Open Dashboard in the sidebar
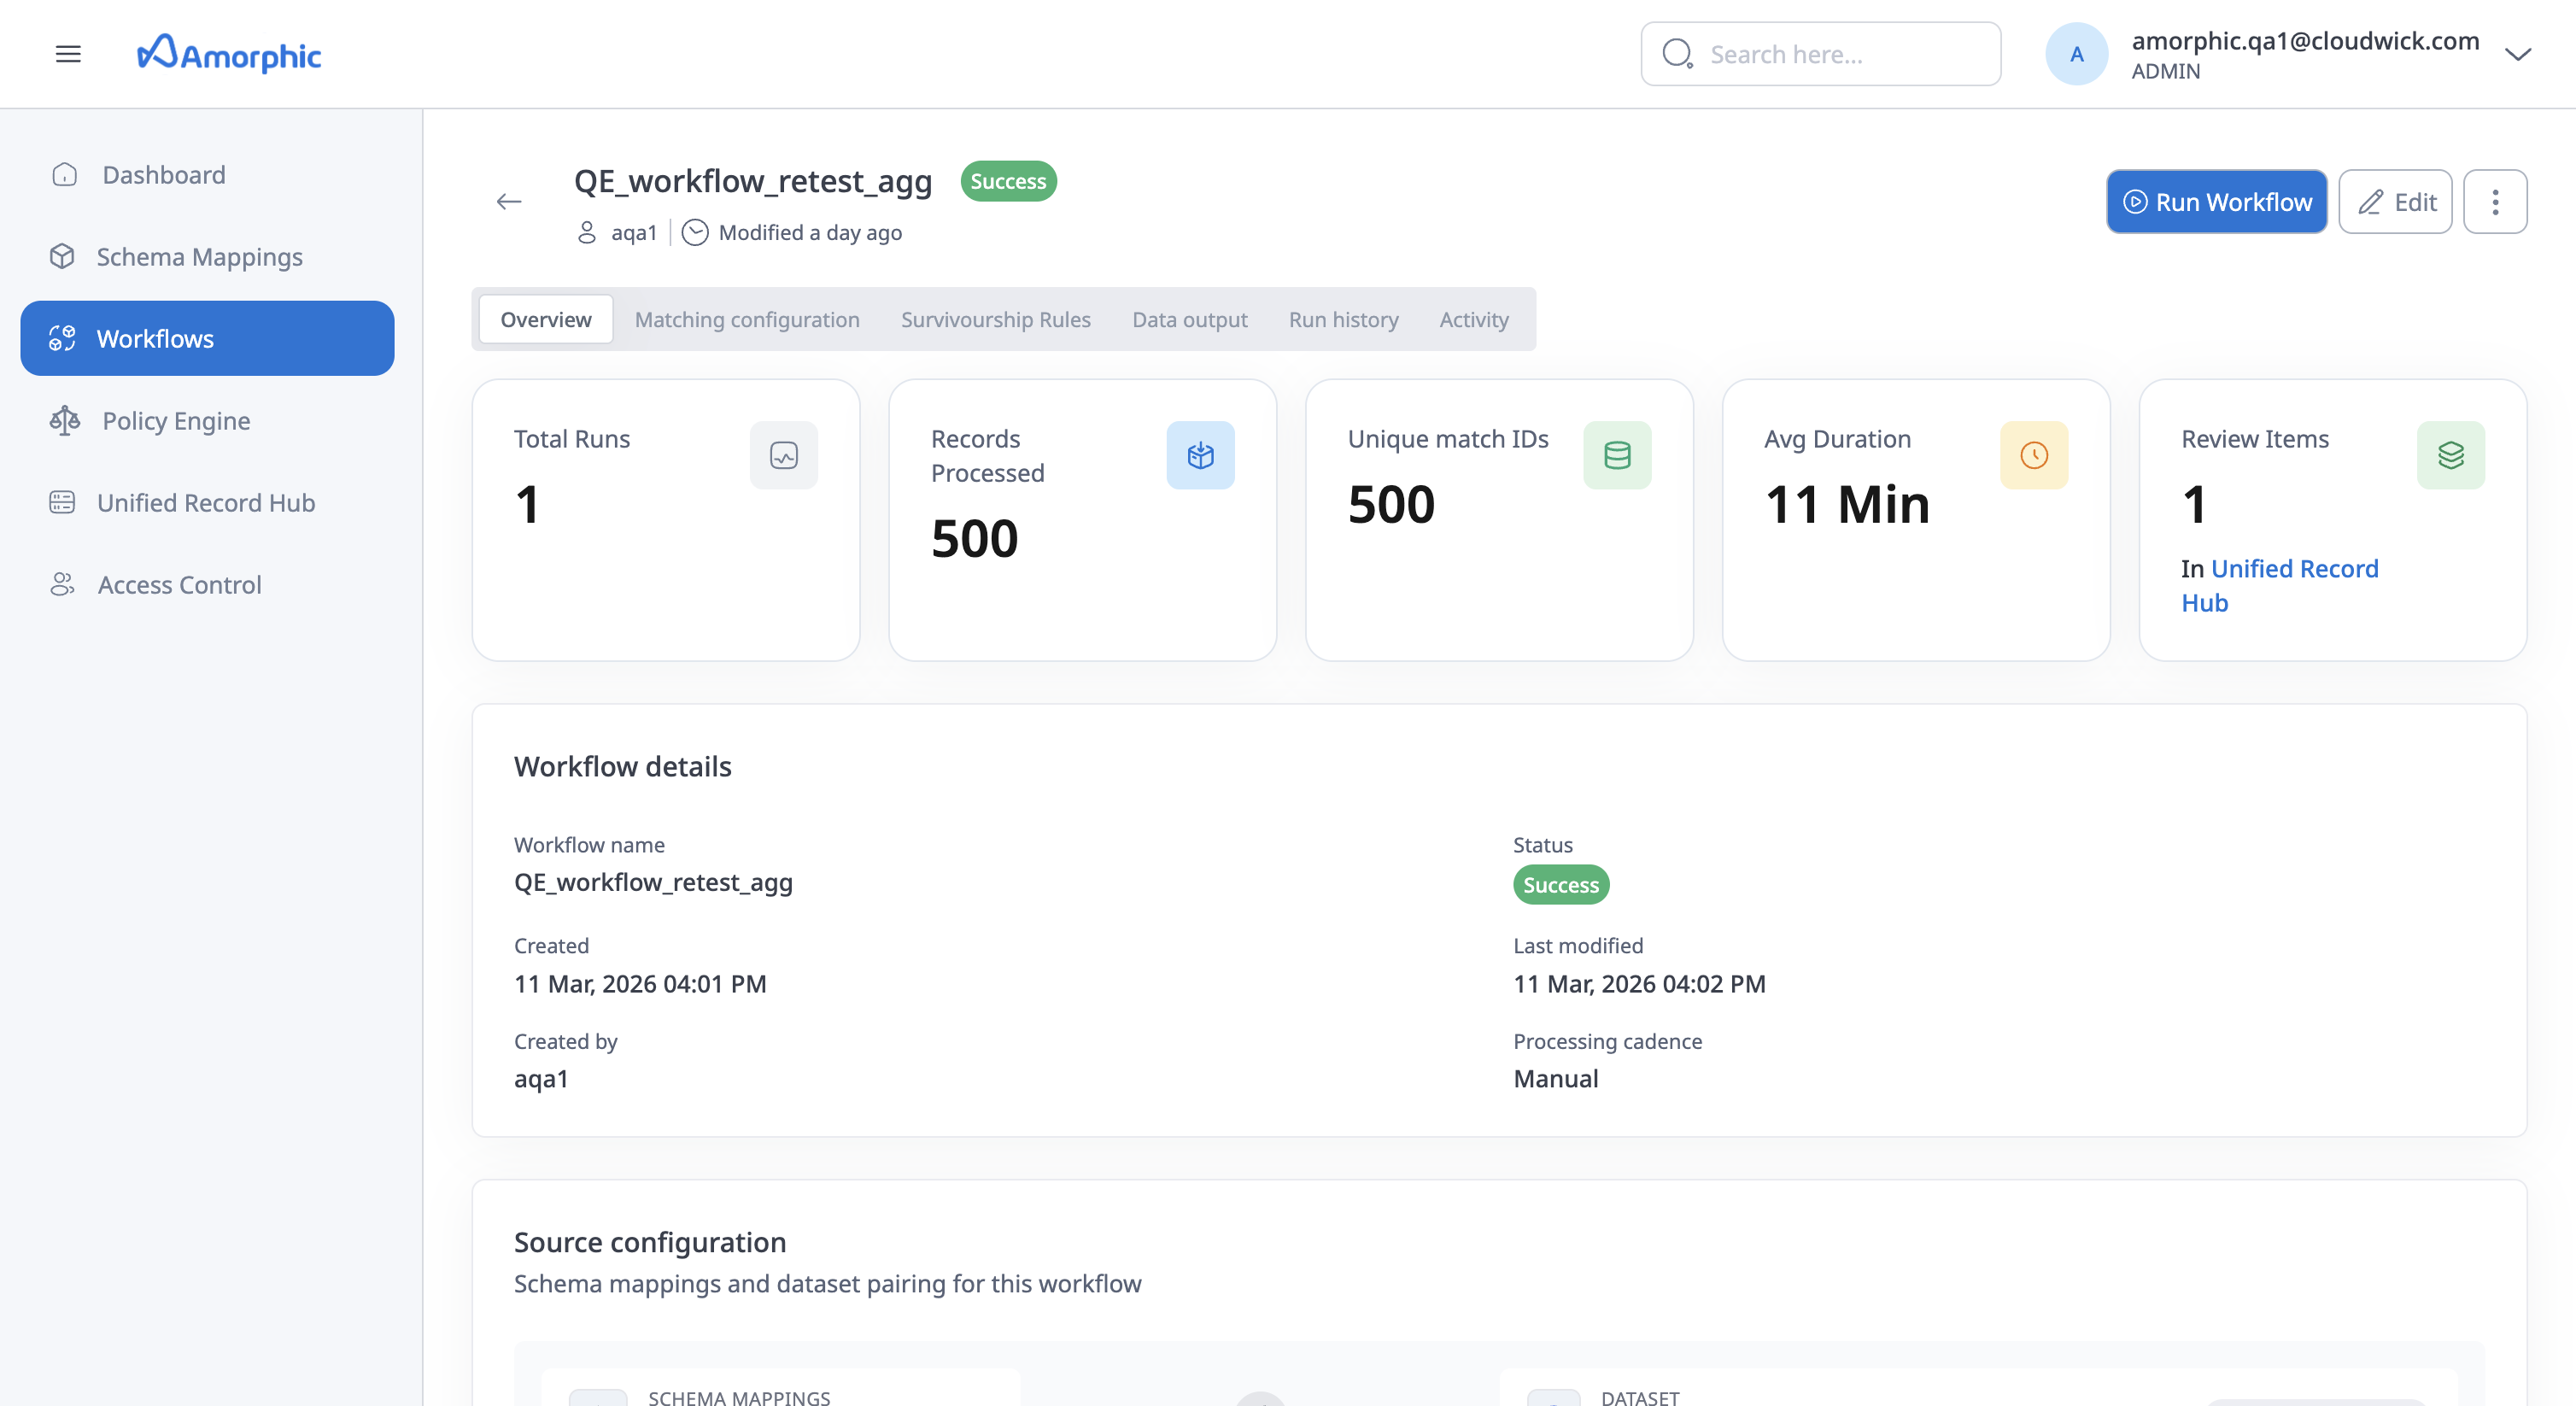 (207, 175)
